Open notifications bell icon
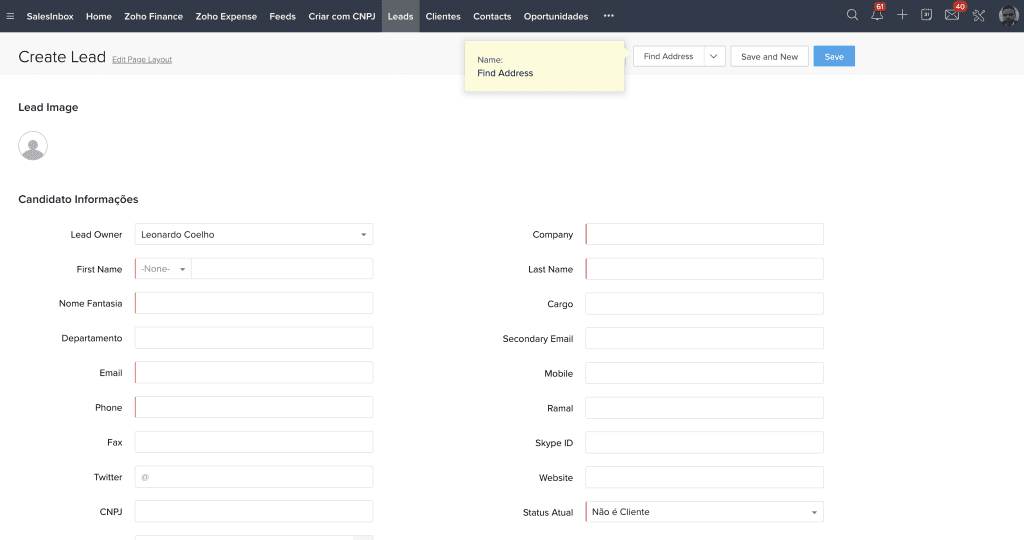Image resolution: width=1024 pixels, height=540 pixels. click(877, 16)
